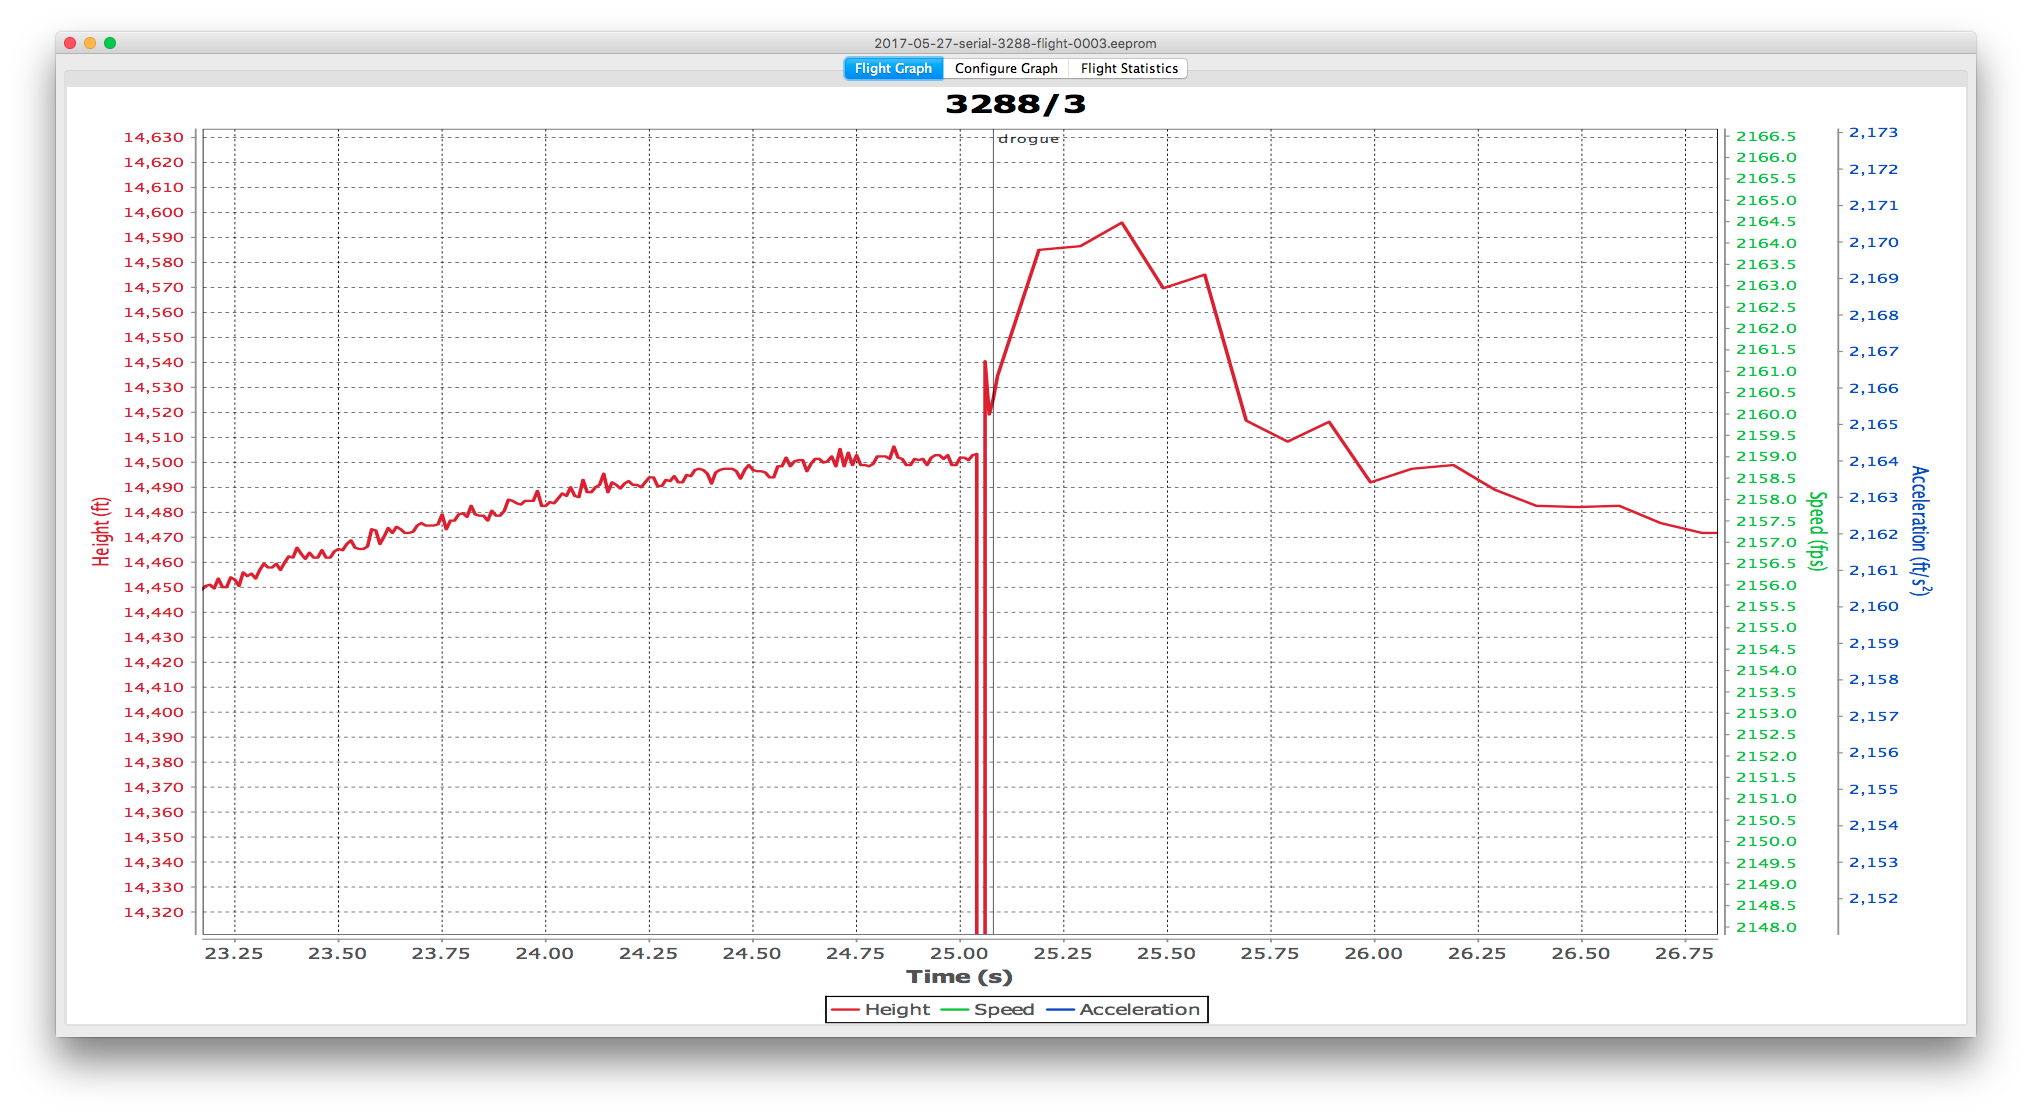Open the Flight Statistics tab
The image size is (2032, 1117).
(x=1129, y=68)
